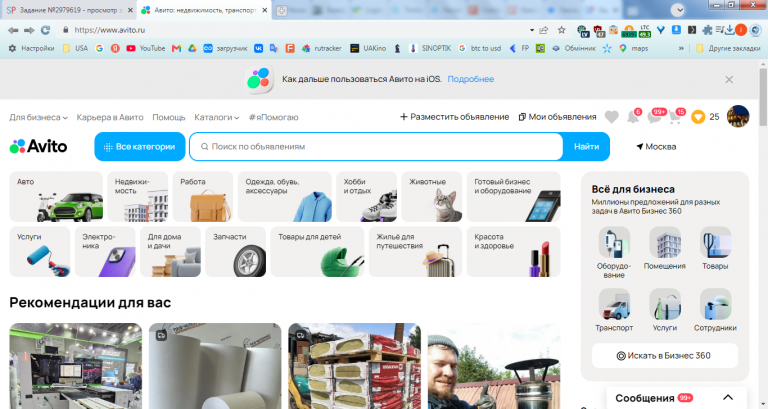The width and height of the screenshot is (768, 409).
Task: Open notifications bell with 6 badge
Action: tap(633, 117)
